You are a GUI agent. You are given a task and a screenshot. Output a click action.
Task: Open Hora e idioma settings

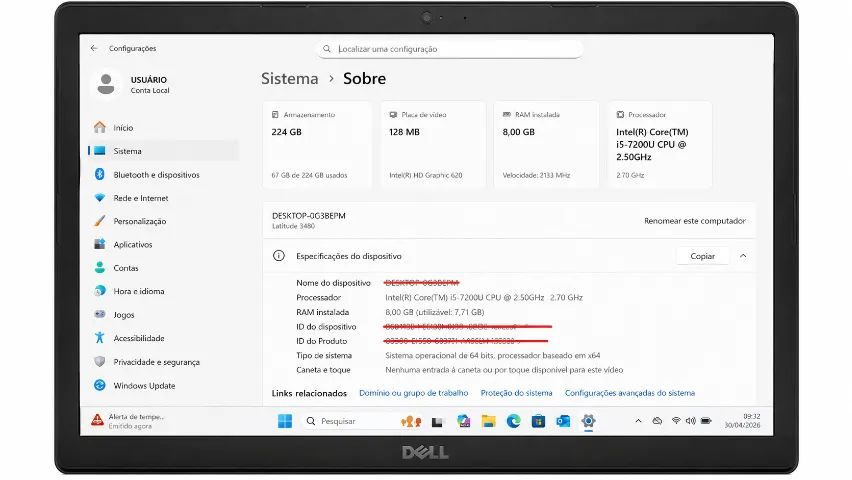(163, 291)
